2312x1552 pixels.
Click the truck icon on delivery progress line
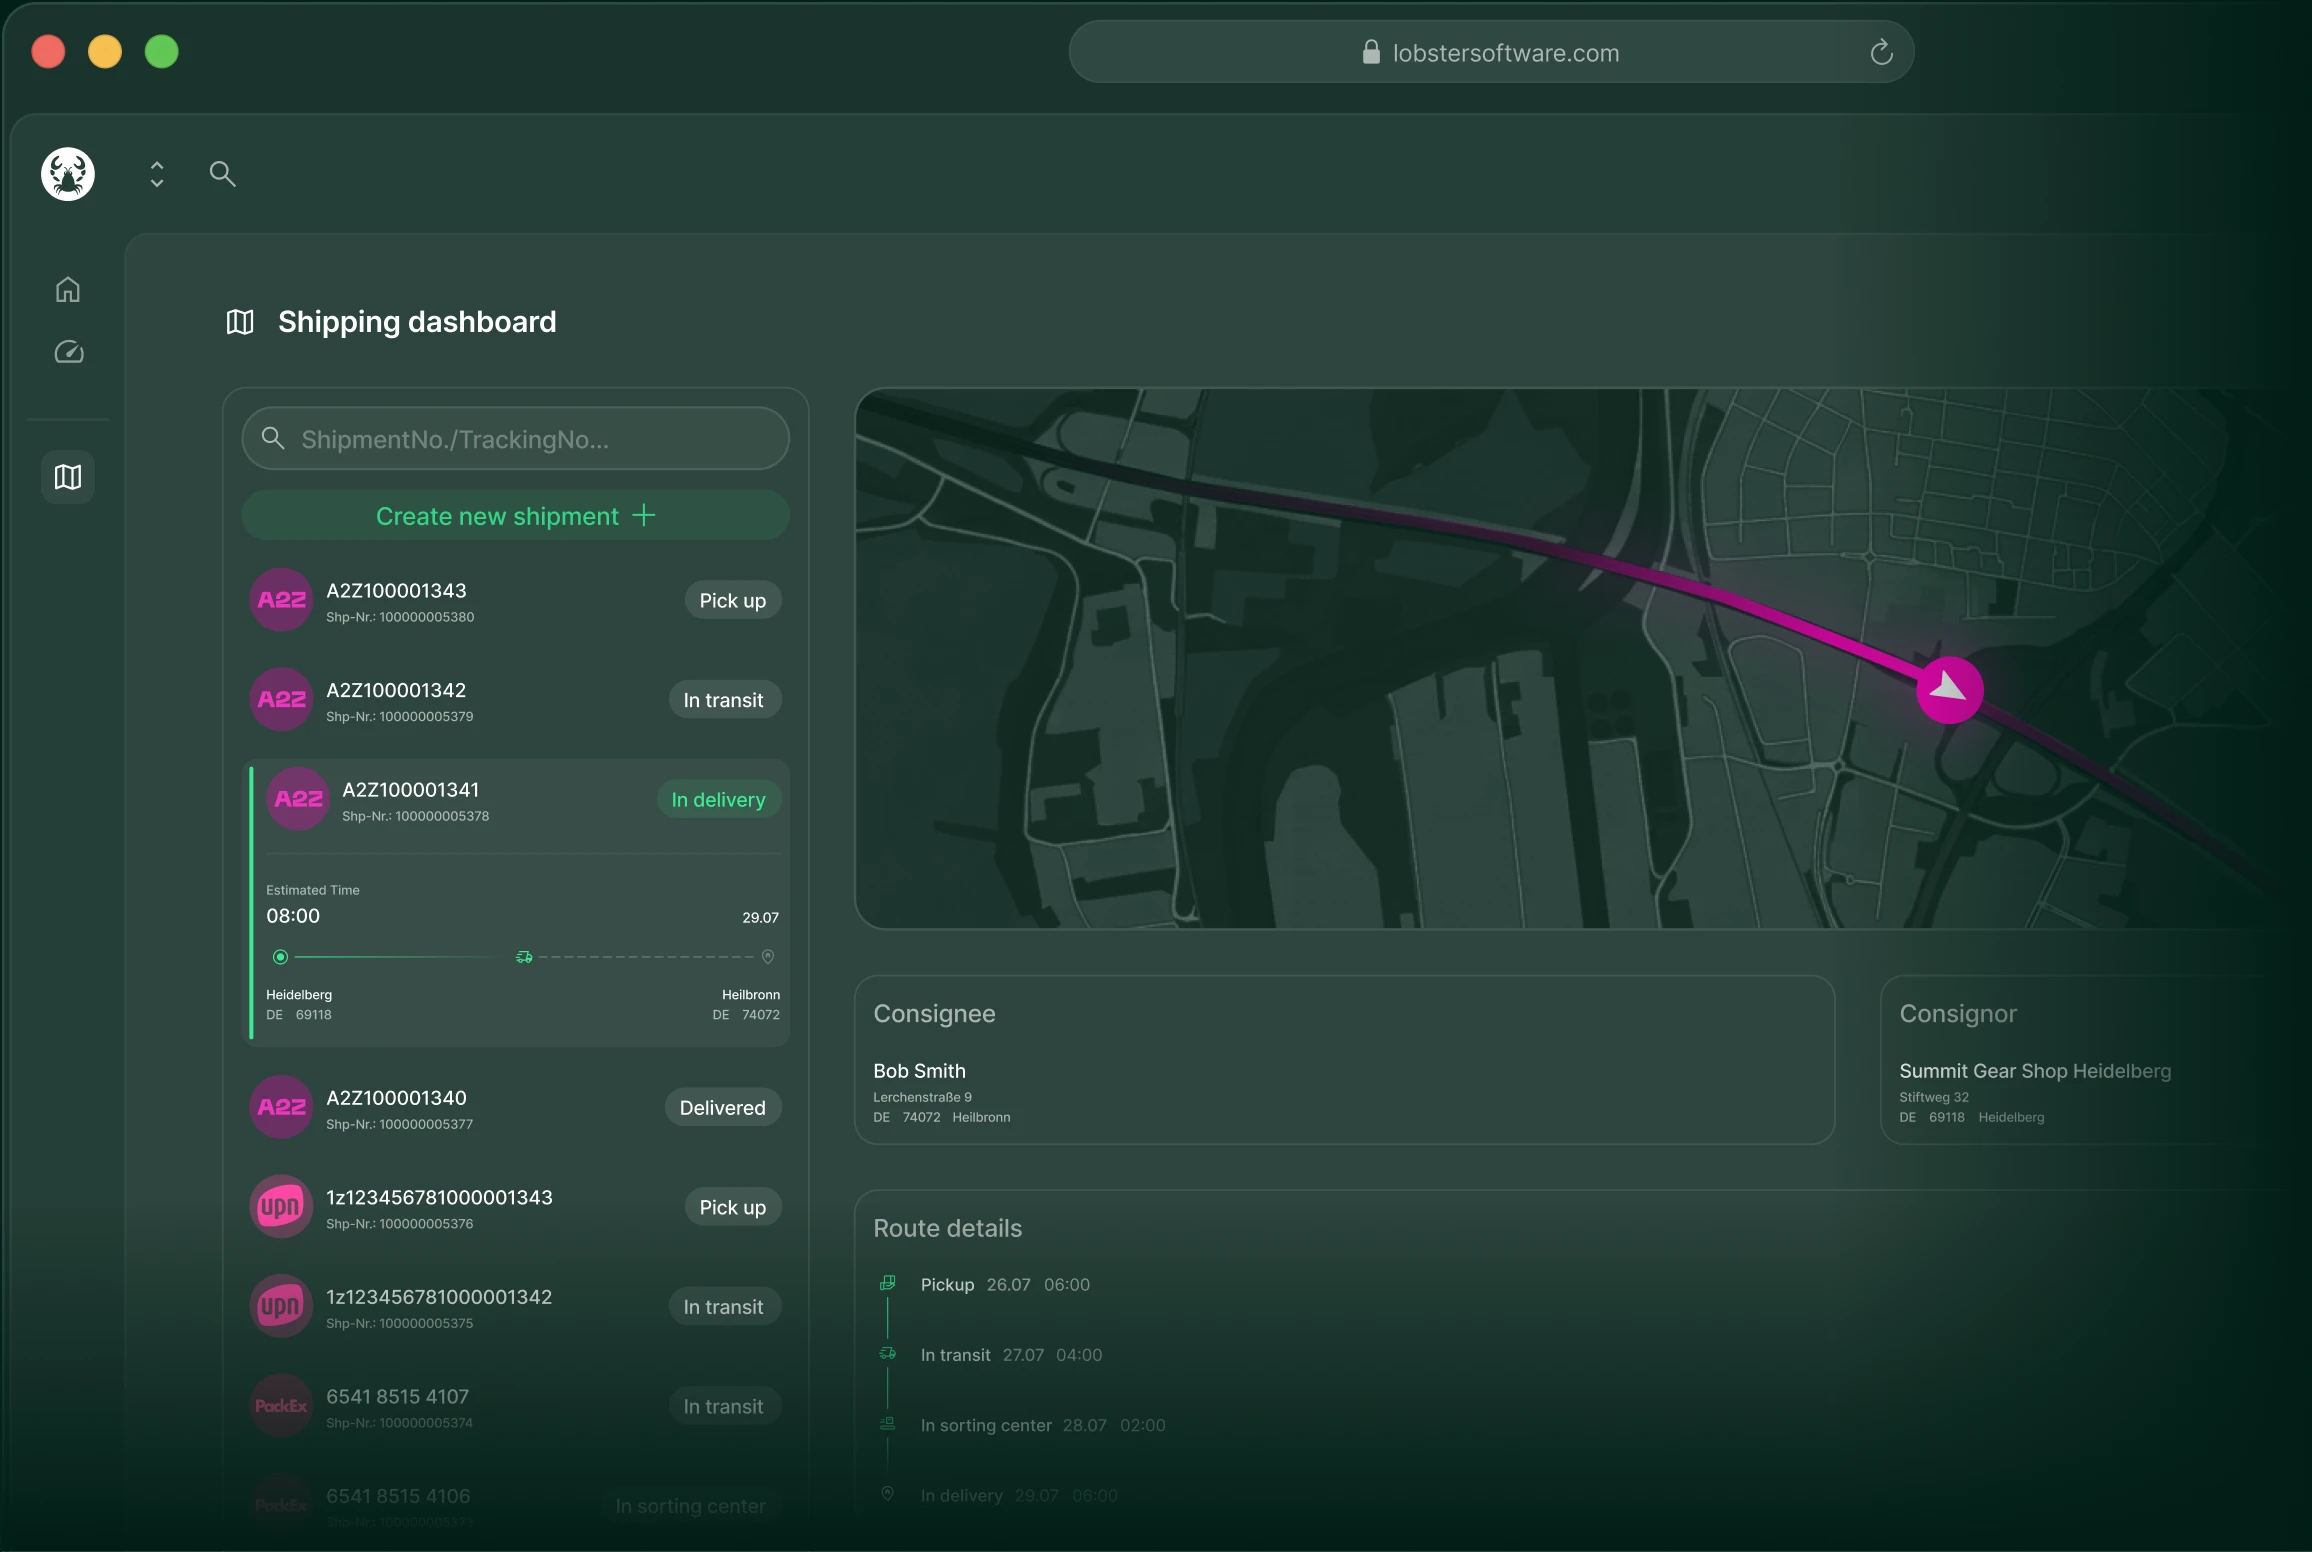[524, 957]
